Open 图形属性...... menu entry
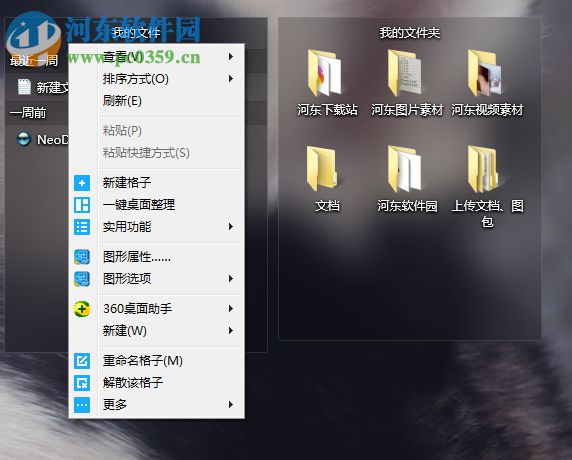The image size is (572, 460). click(156, 257)
